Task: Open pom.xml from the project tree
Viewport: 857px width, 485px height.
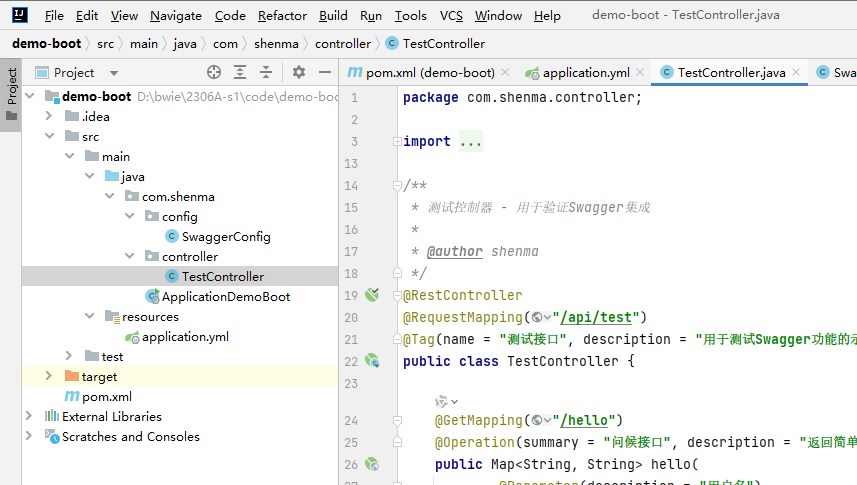Action: click(106, 396)
